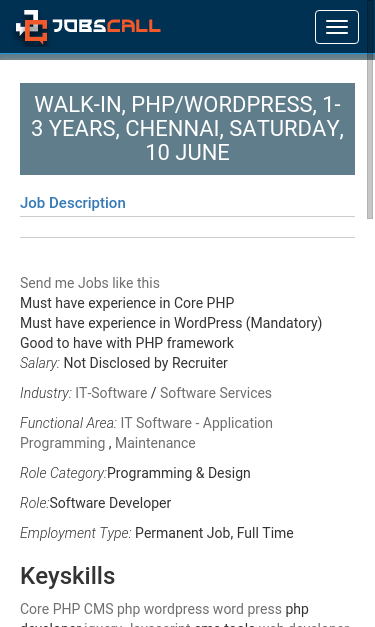Open the Maintenance functional area link
The image size is (375, 627).
click(155, 443)
